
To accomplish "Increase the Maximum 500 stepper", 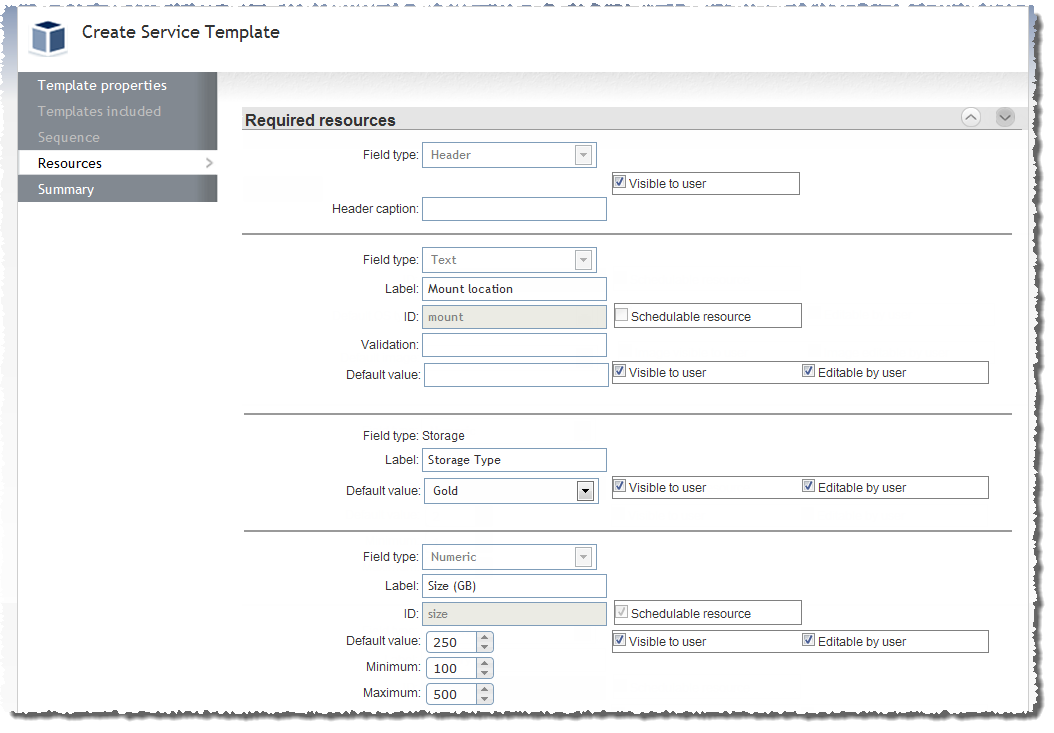I will coord(485,689).
